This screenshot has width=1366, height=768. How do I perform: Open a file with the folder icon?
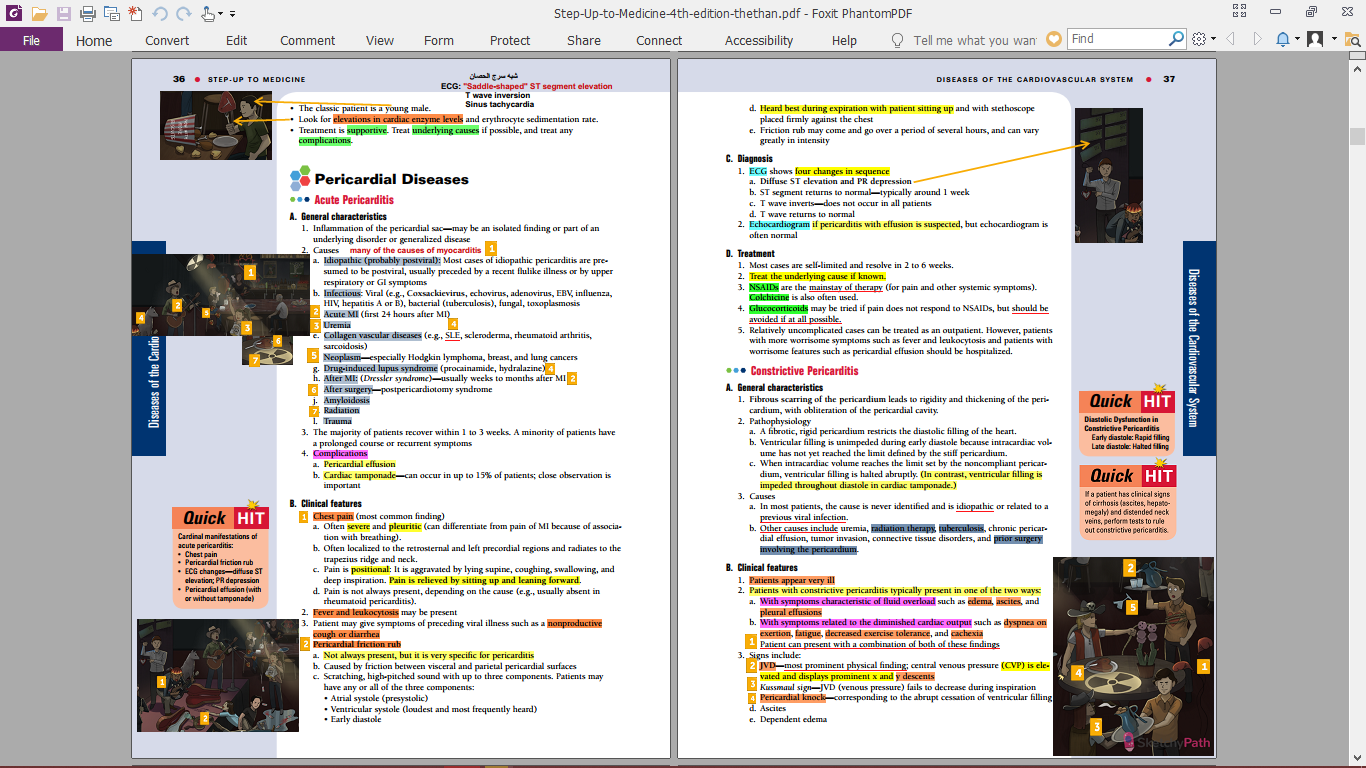[x=39, y=14]
